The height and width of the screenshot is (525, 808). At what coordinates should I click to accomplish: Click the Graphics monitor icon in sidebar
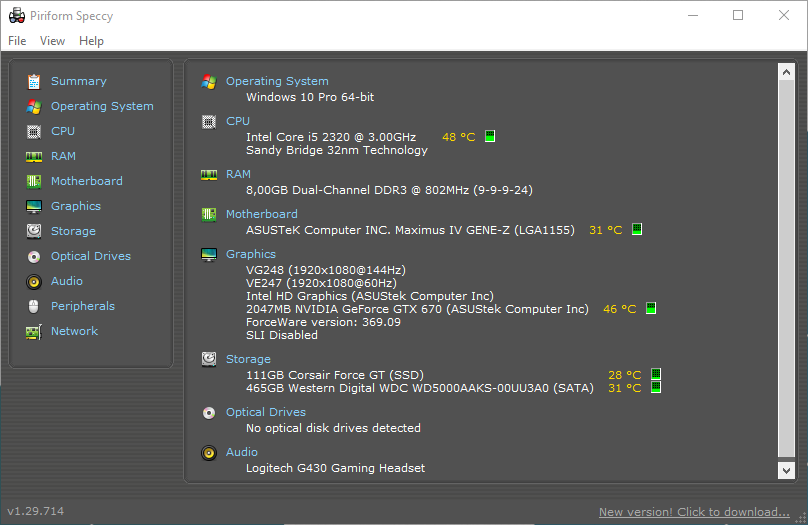pyautogui.click(x=34, y=207)
